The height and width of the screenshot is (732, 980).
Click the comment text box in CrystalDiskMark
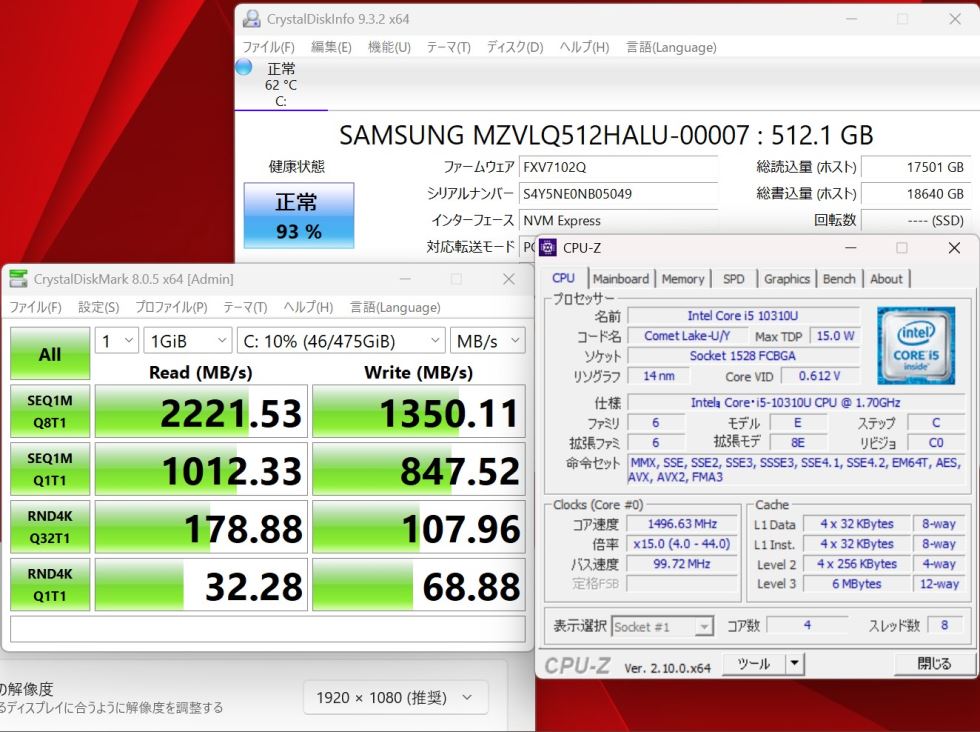click(268, 629)
